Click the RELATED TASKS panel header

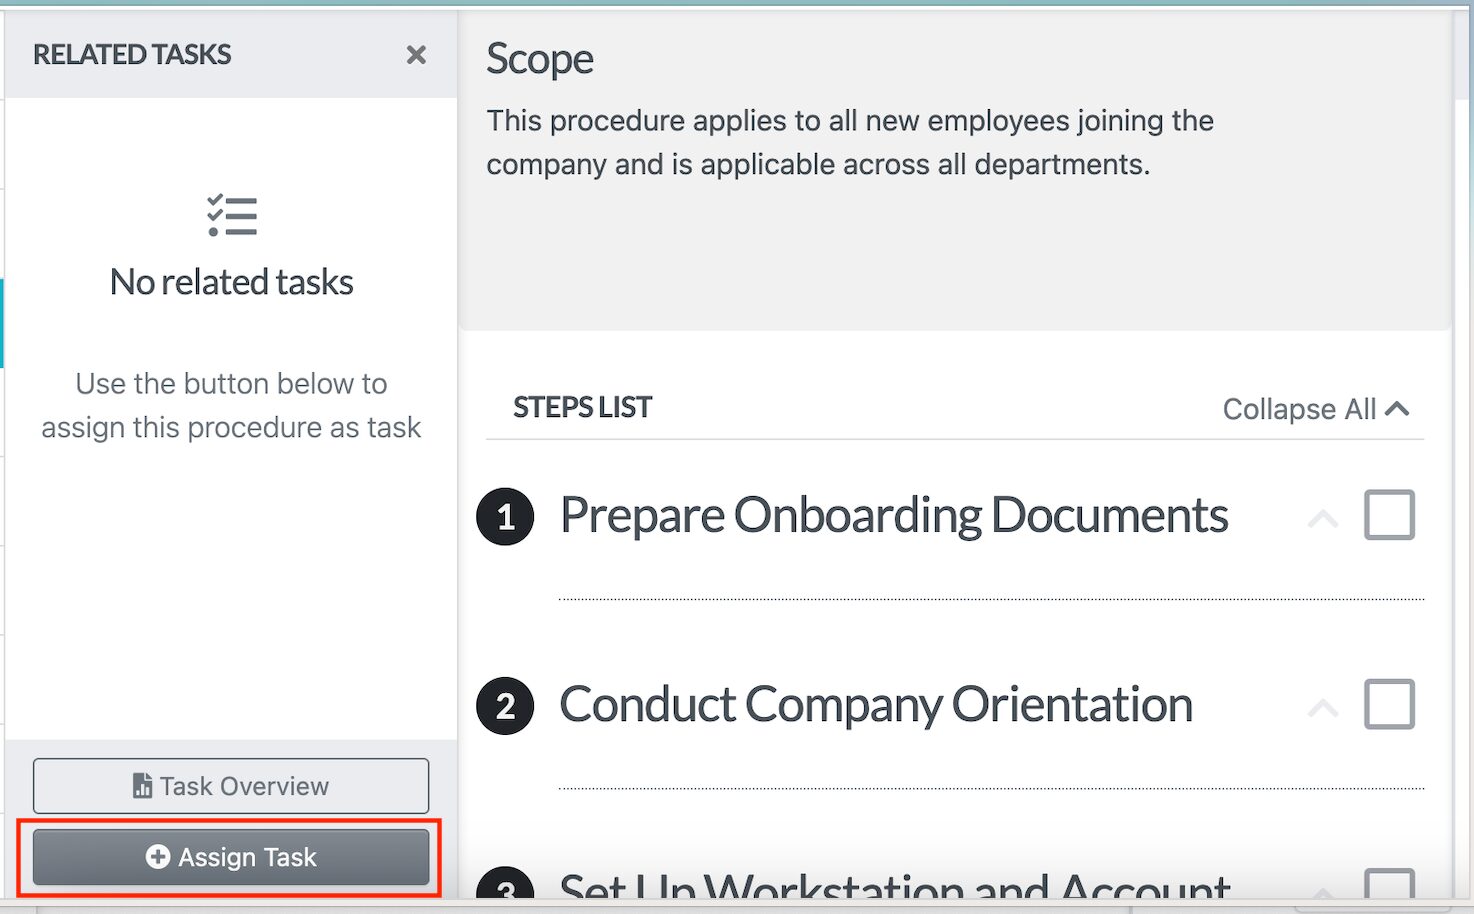pos(131,54)
